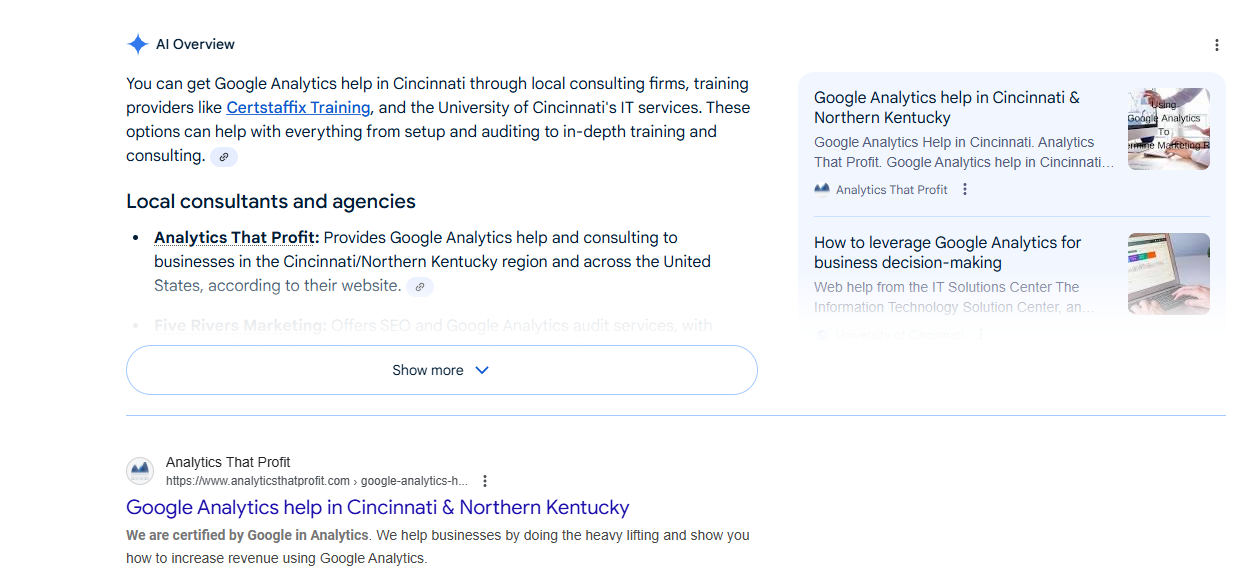This screenshot has height=588, width=1245.
Task: Open three-dot menu in first source card
Action: pyautogui.click(x=965, y=190)
